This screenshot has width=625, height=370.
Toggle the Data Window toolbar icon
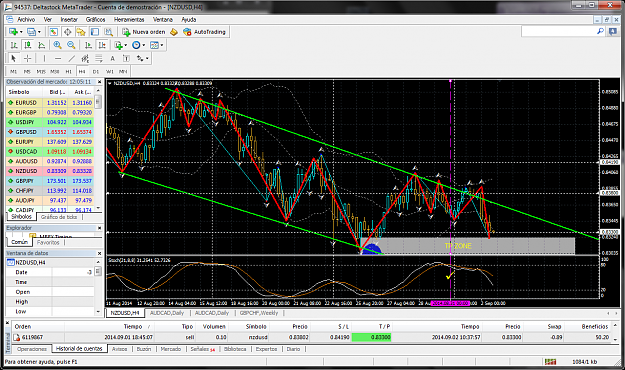pyautogui.click(x=67, y=31)
